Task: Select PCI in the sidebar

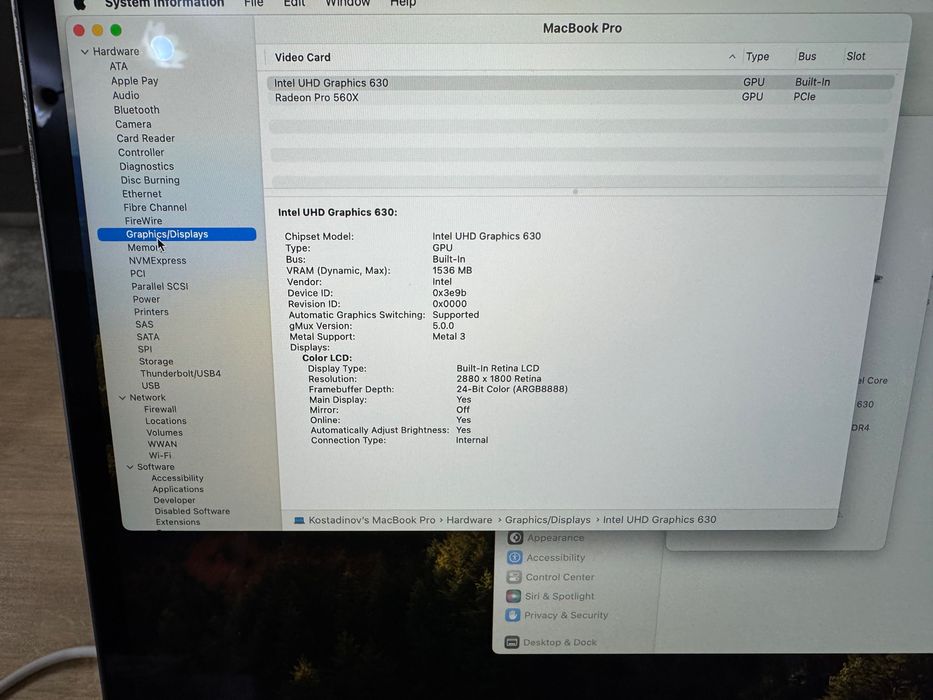Action: (137, 274)
